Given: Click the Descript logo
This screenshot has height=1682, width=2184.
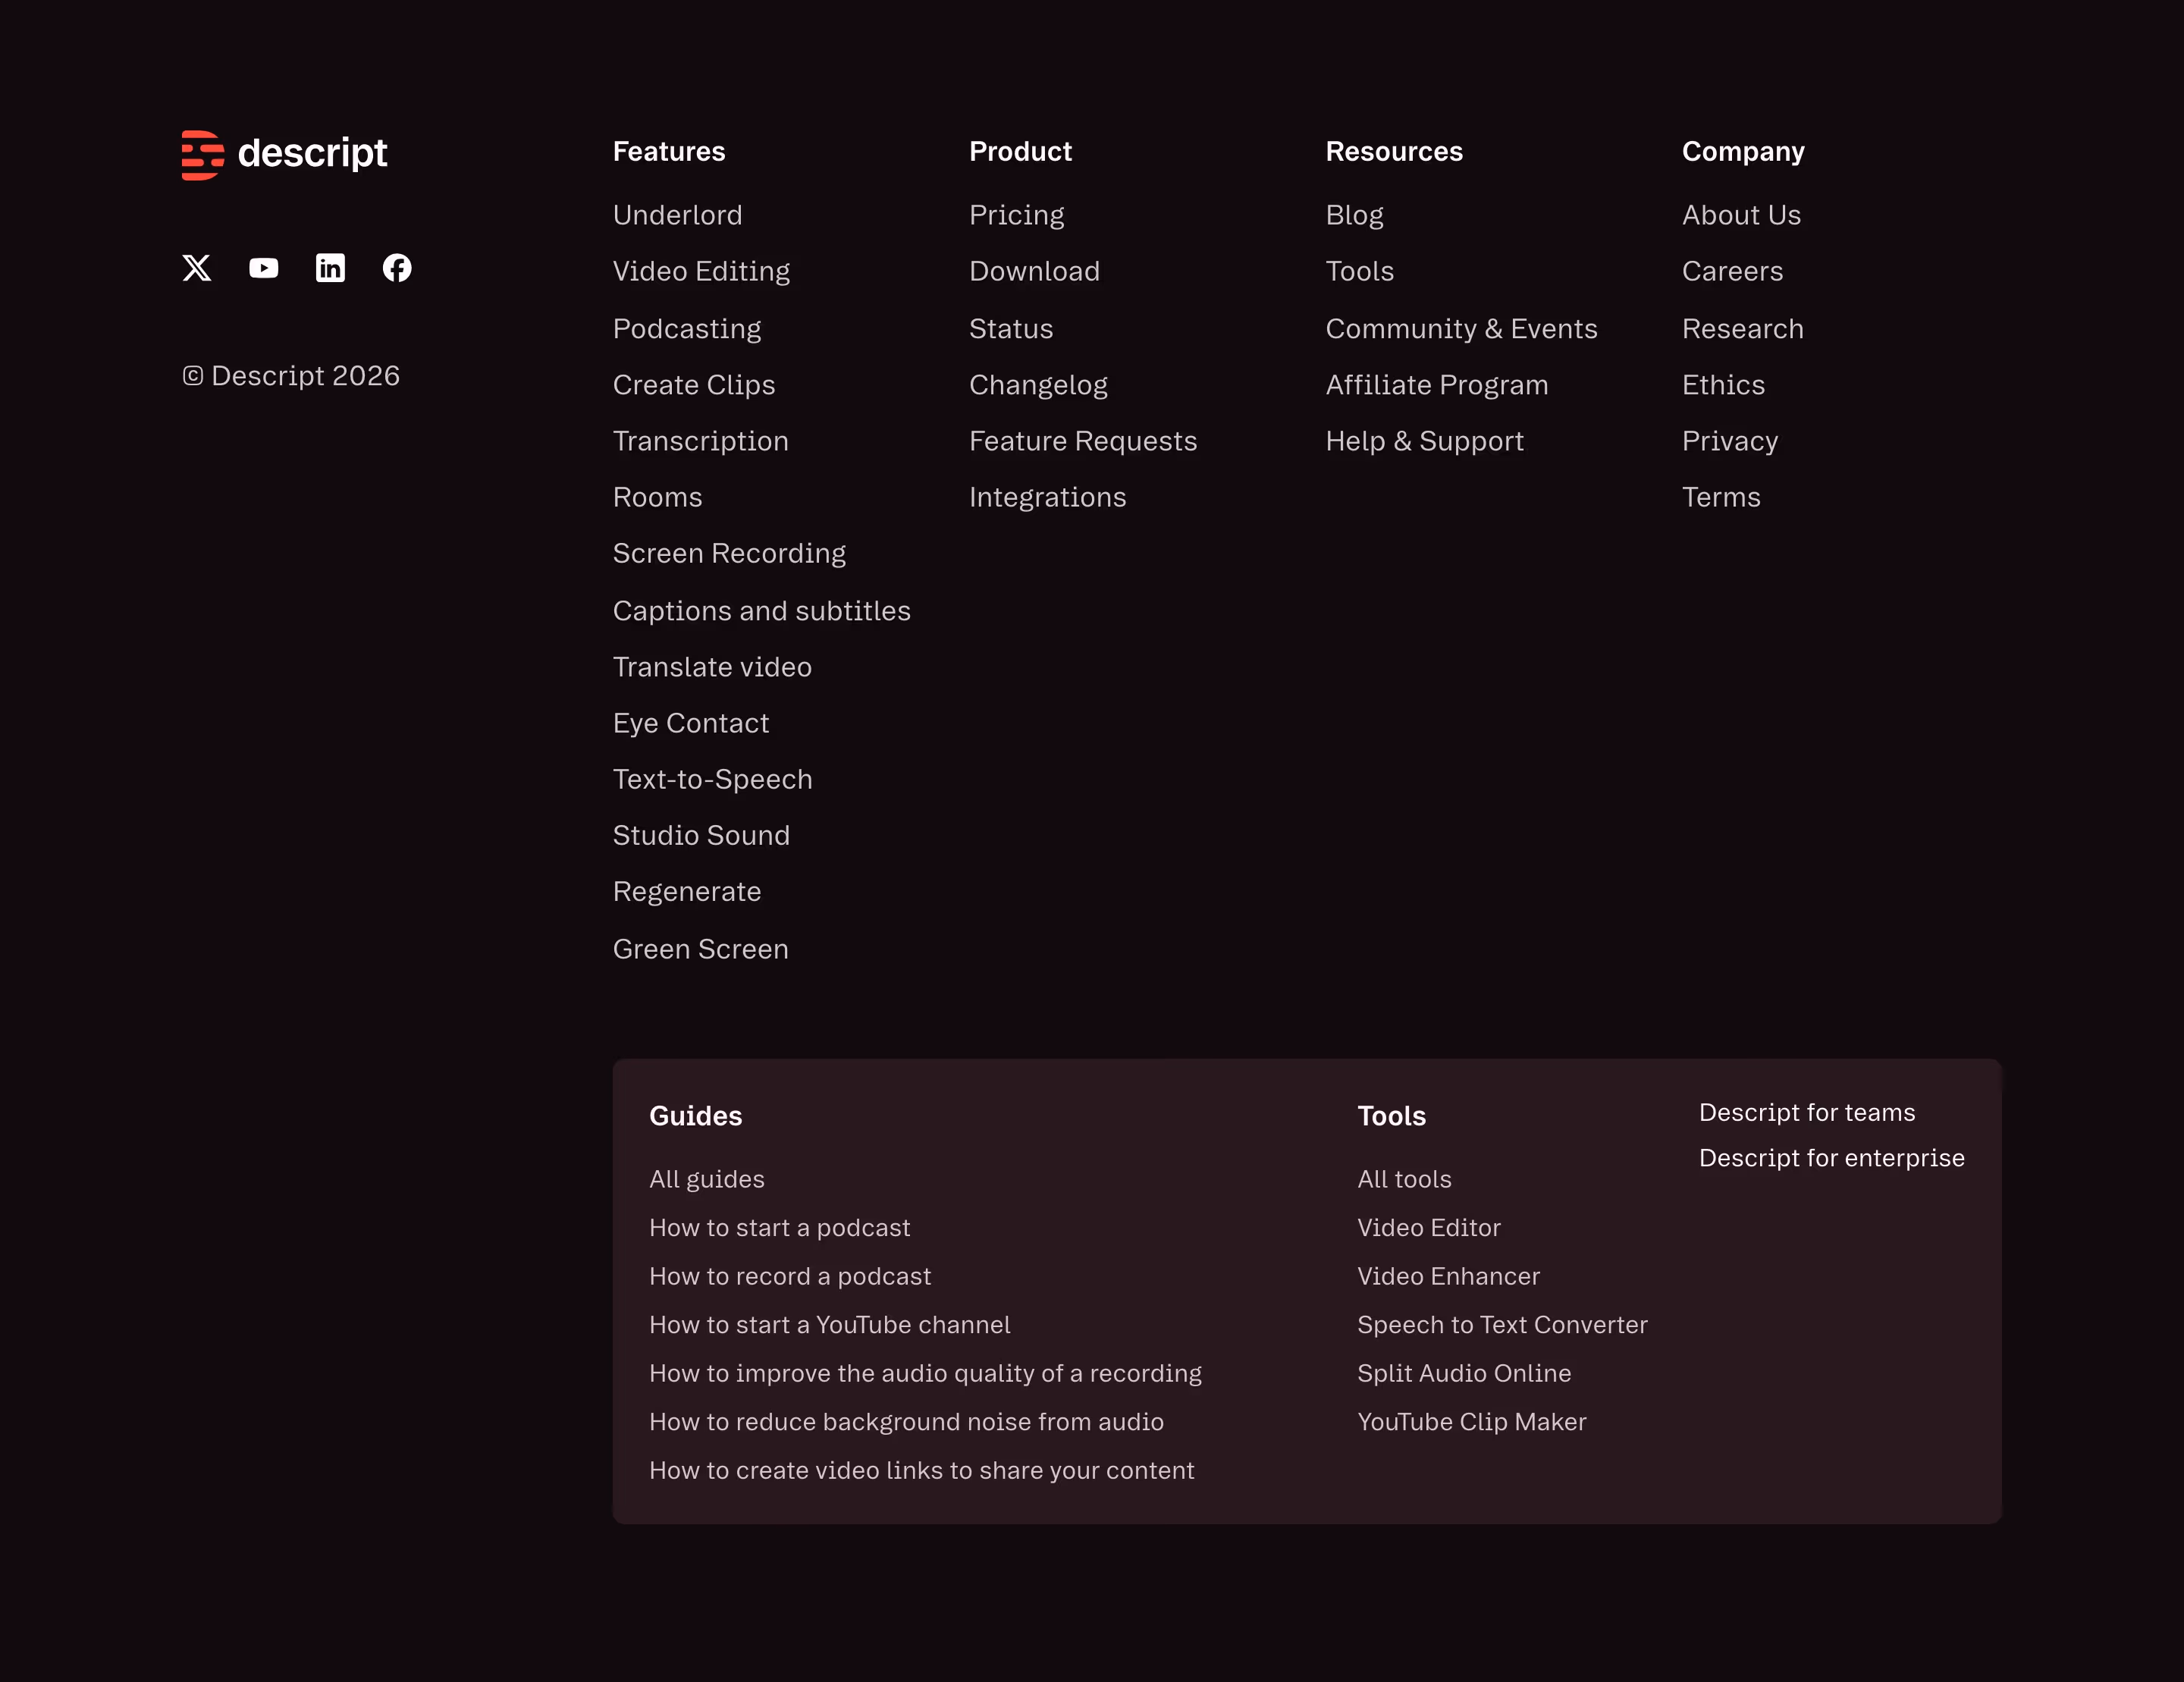Looking at the screenshot, I should pyautogui.click(x=284, y=154).
